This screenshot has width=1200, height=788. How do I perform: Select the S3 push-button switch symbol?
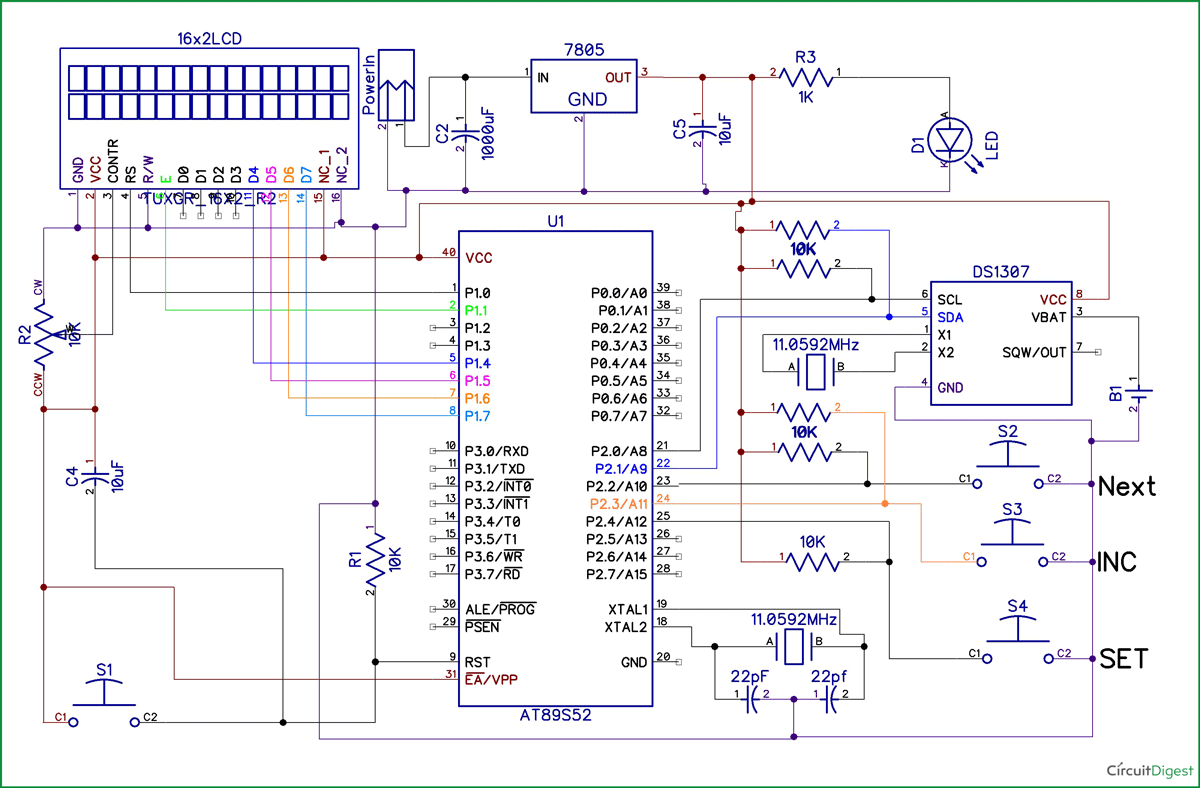click(x=1012, y=540)
